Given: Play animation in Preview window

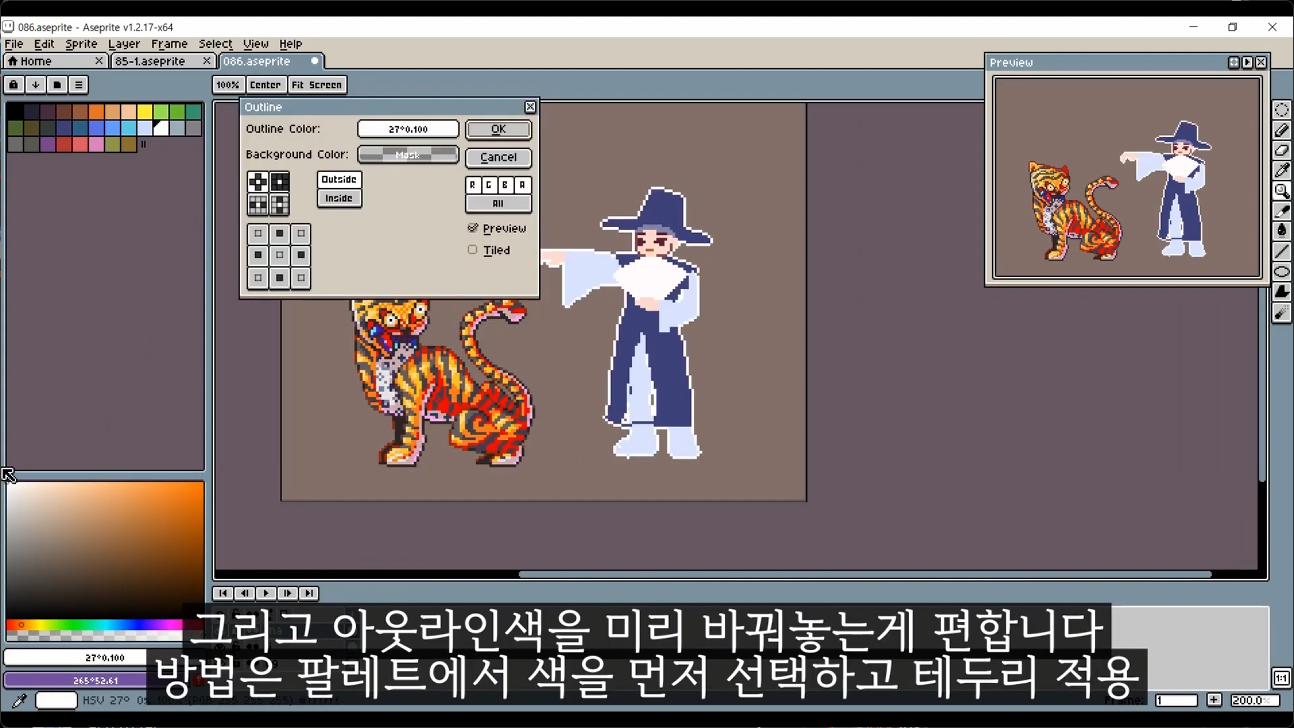Looking at the screenshot, I should [x=1247, y=62].
